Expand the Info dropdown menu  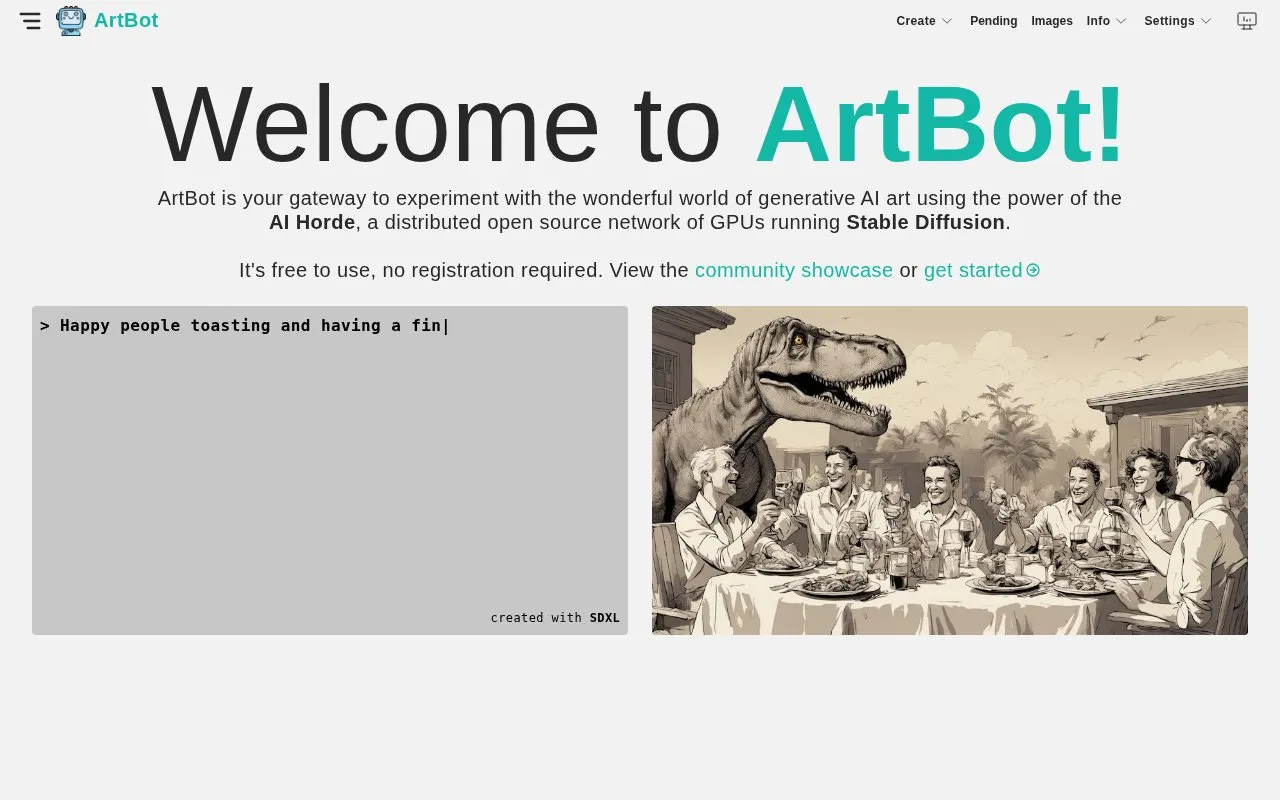[x=1107, y=21]
